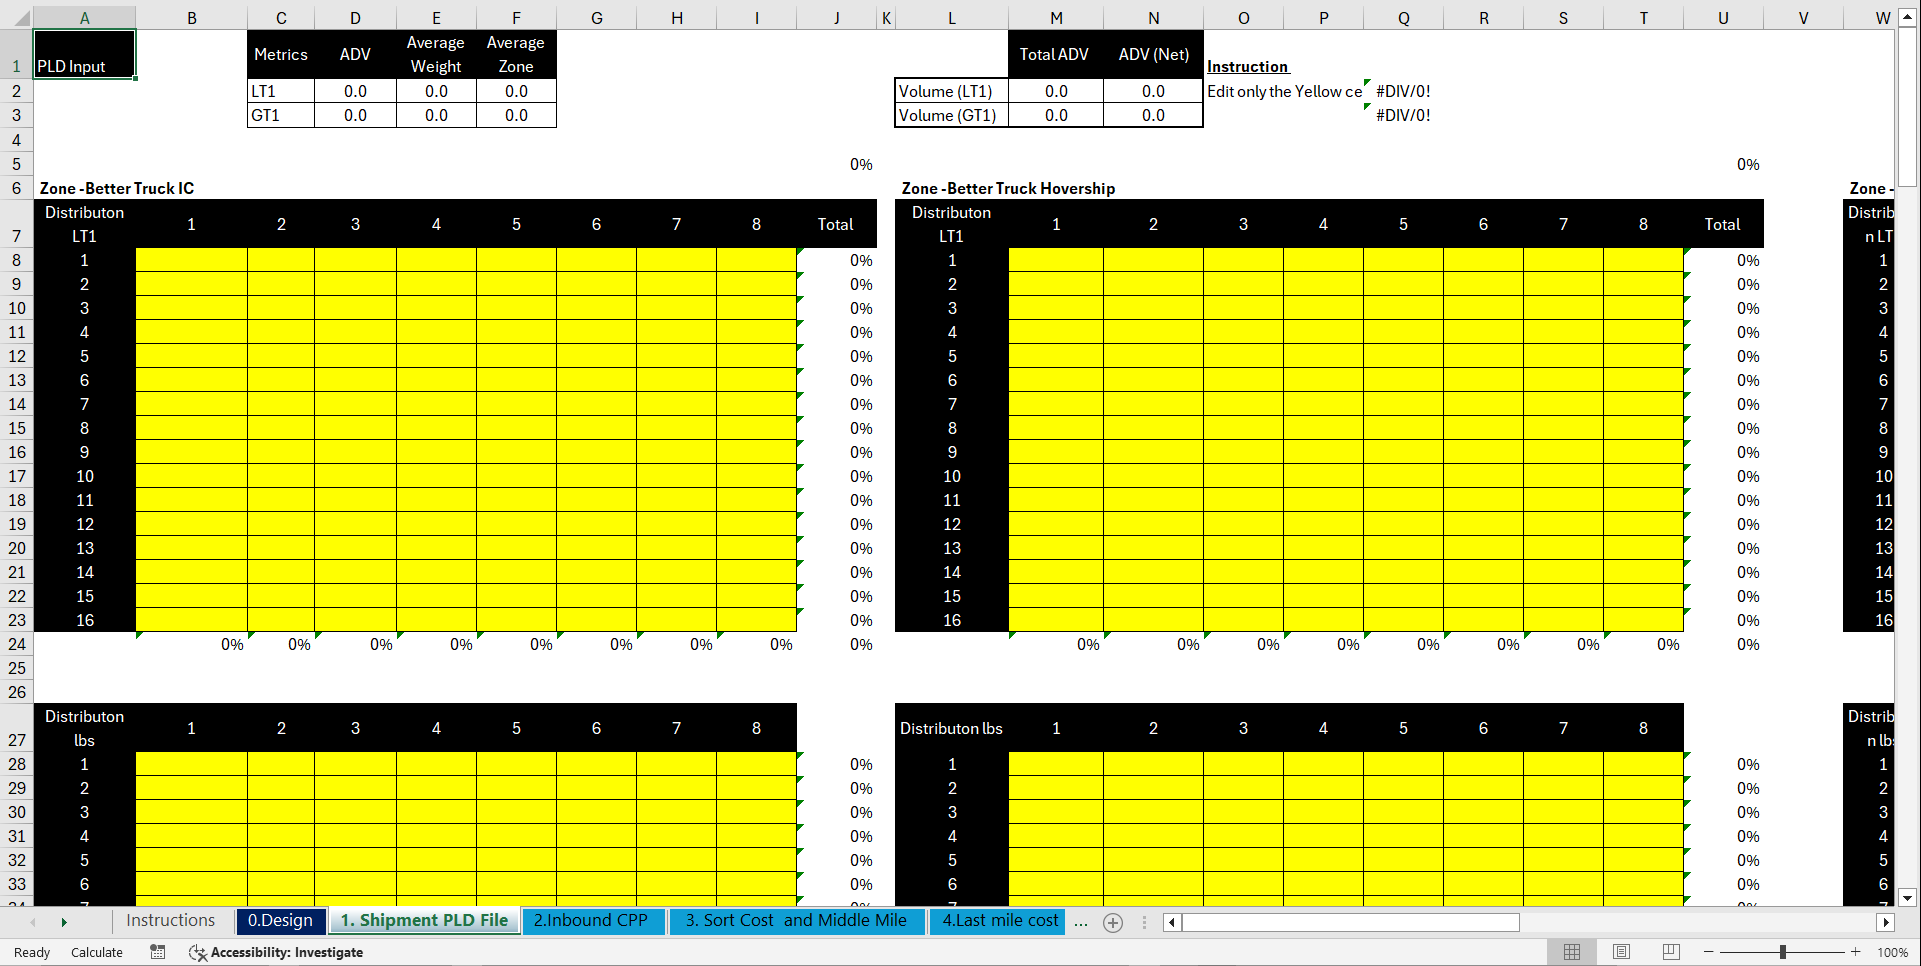Click the previous-sheet navigation arrow
1921x966 pixels.
[33, 921]
